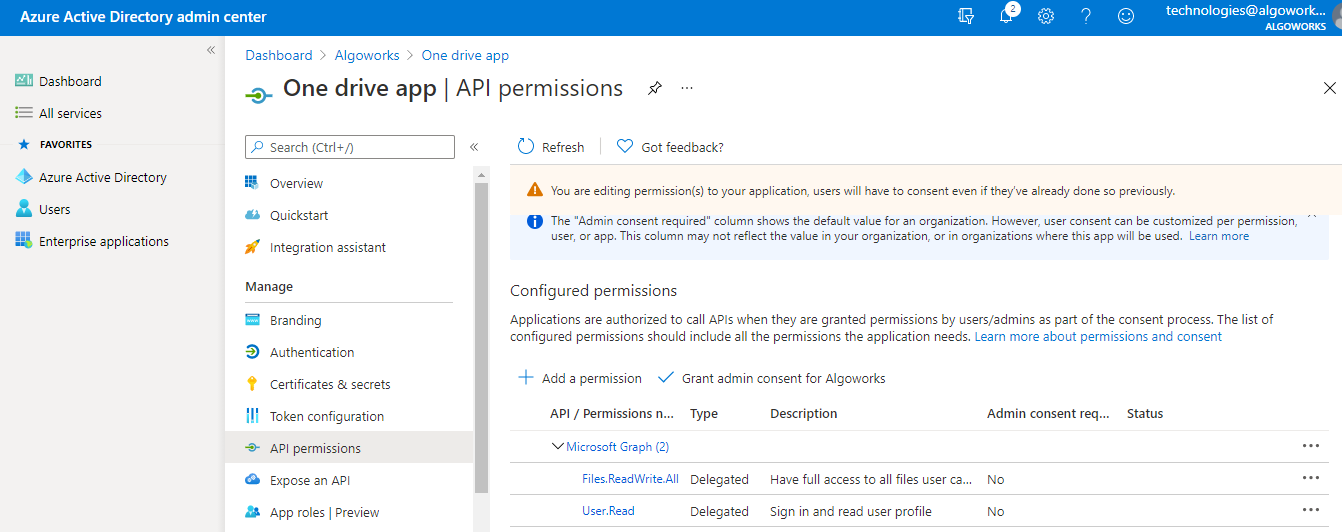Click the Got feedback? button
The height and width of the screenshot is (532, 1342).
click(670, 147)
